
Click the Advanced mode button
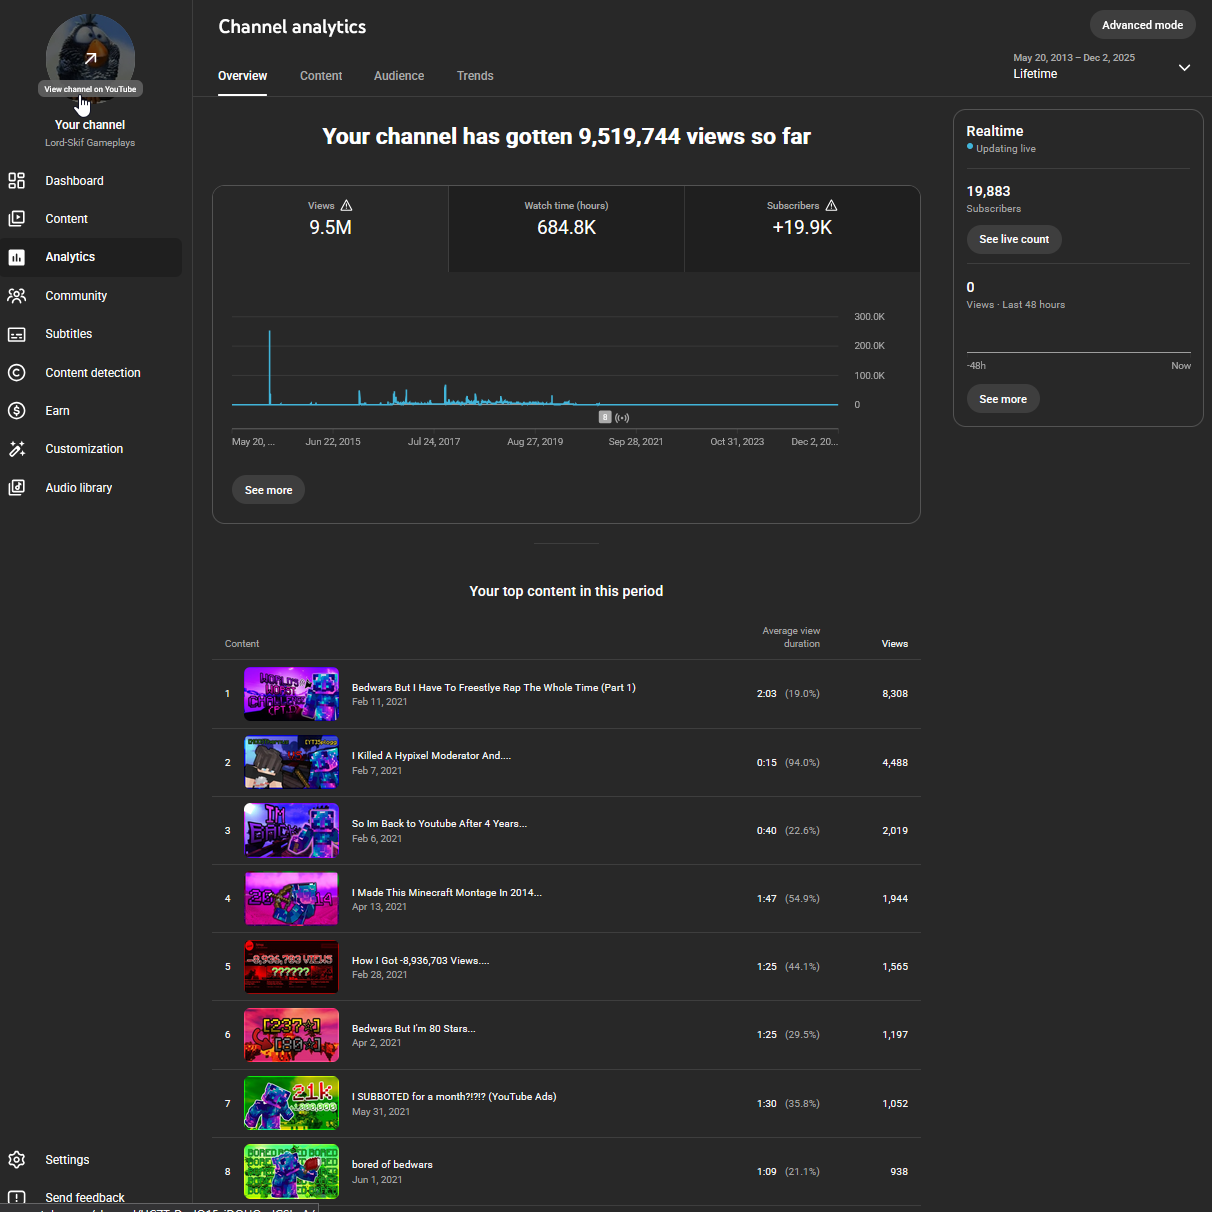tap(1142, 25)
